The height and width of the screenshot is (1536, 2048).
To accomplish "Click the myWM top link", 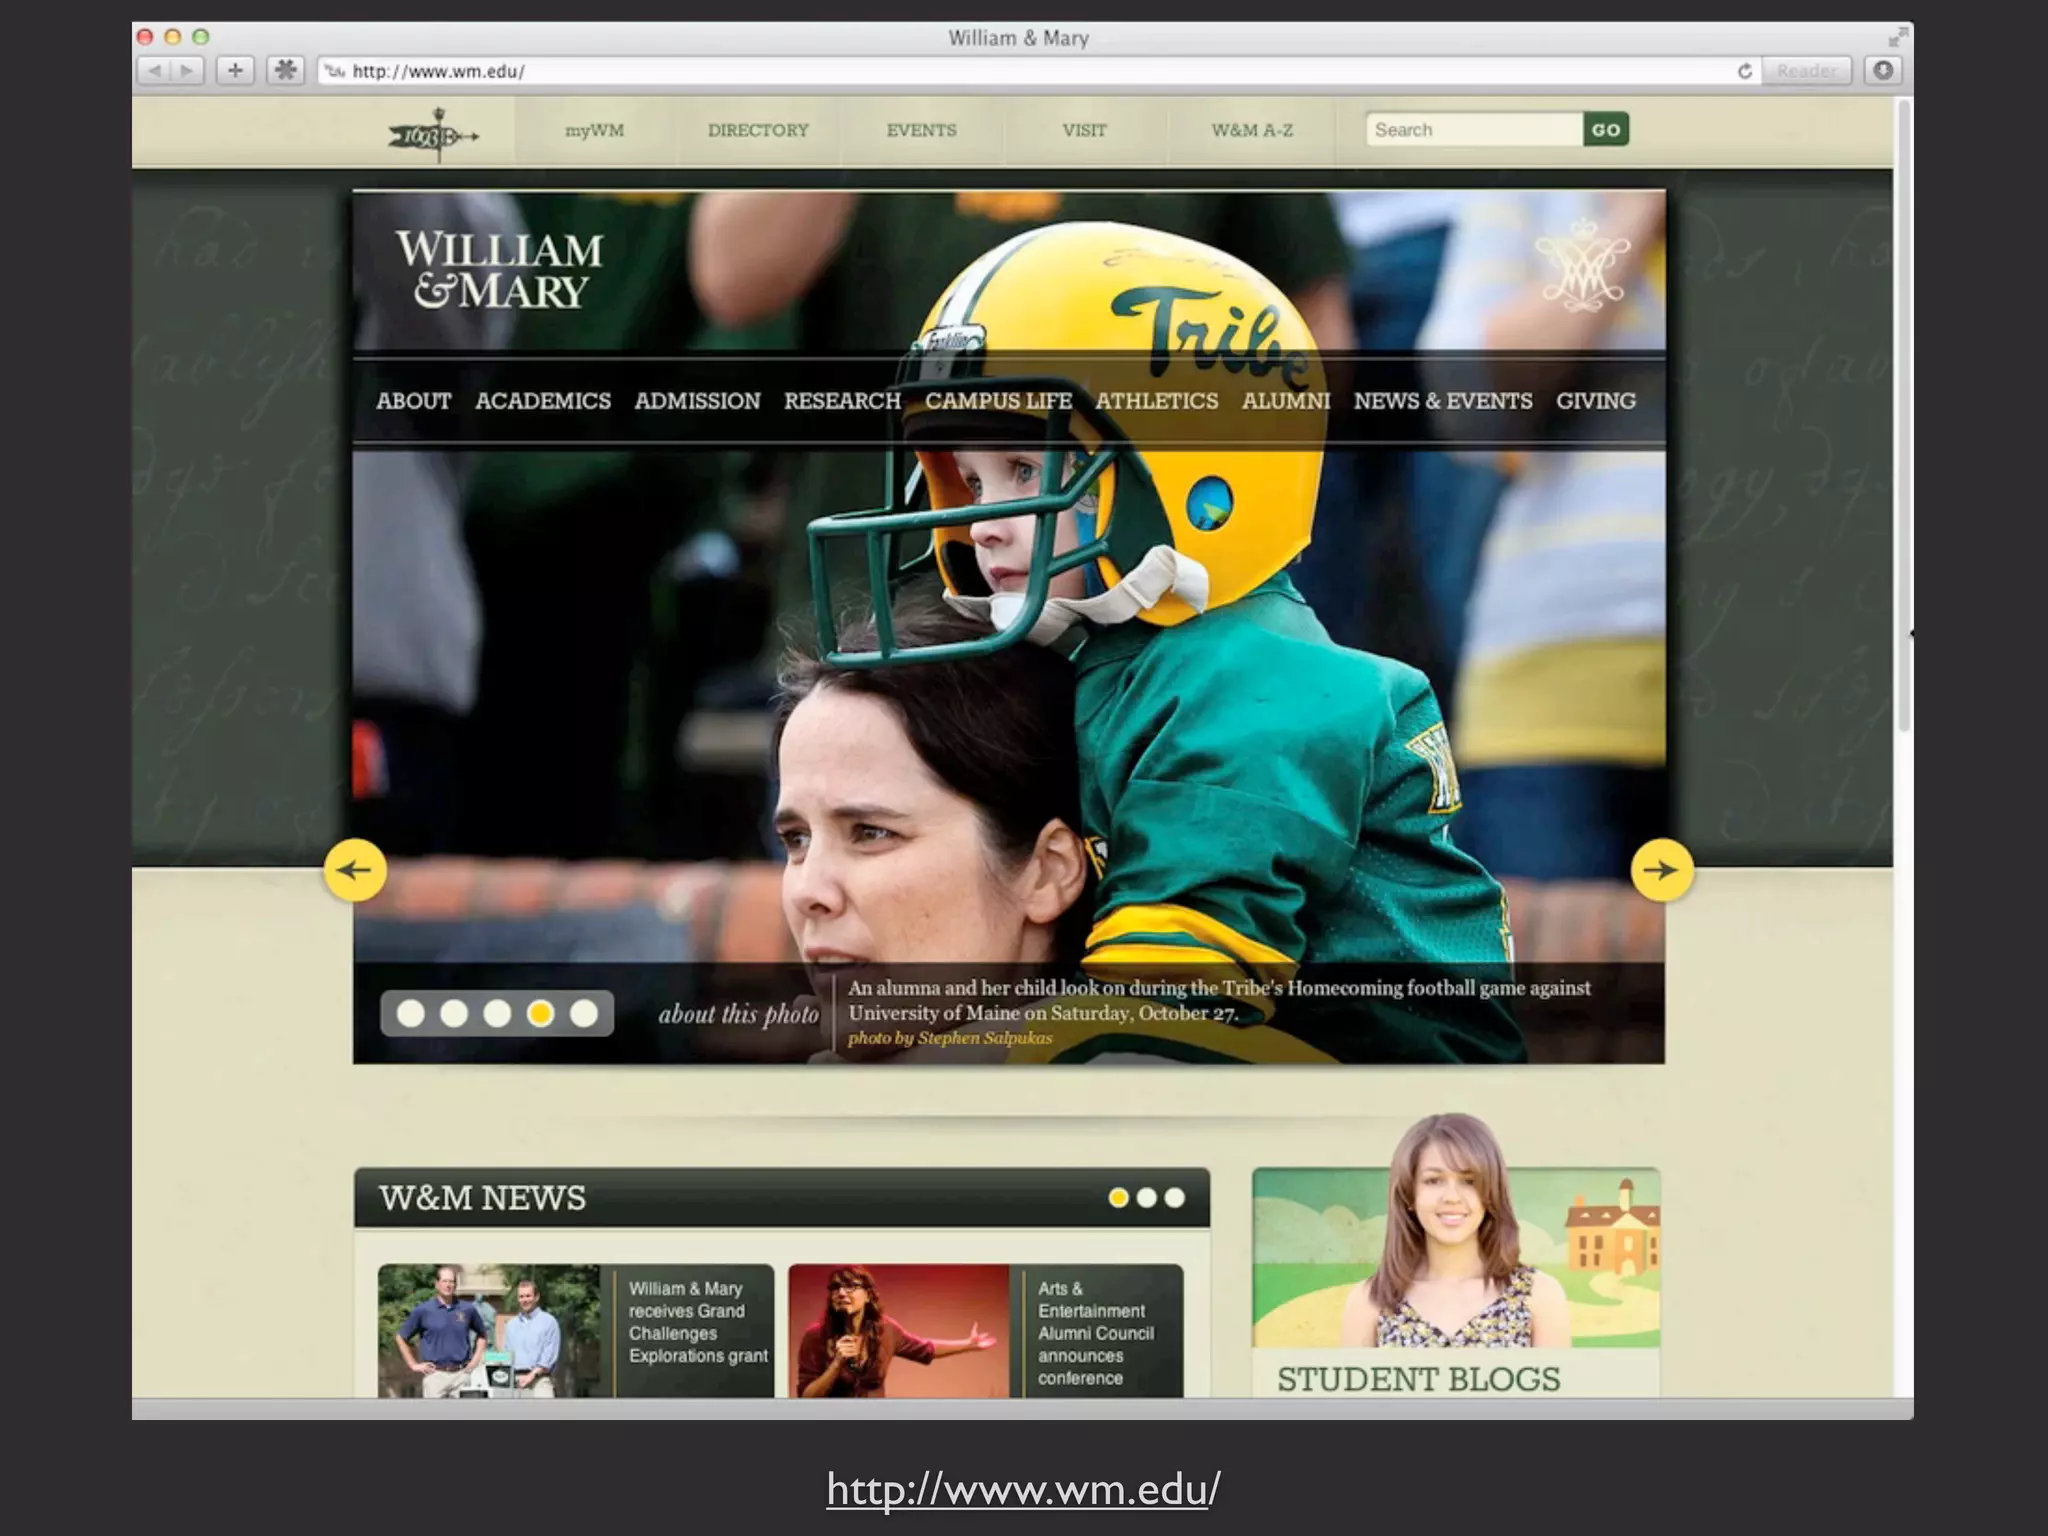I will tap(594, 131).
